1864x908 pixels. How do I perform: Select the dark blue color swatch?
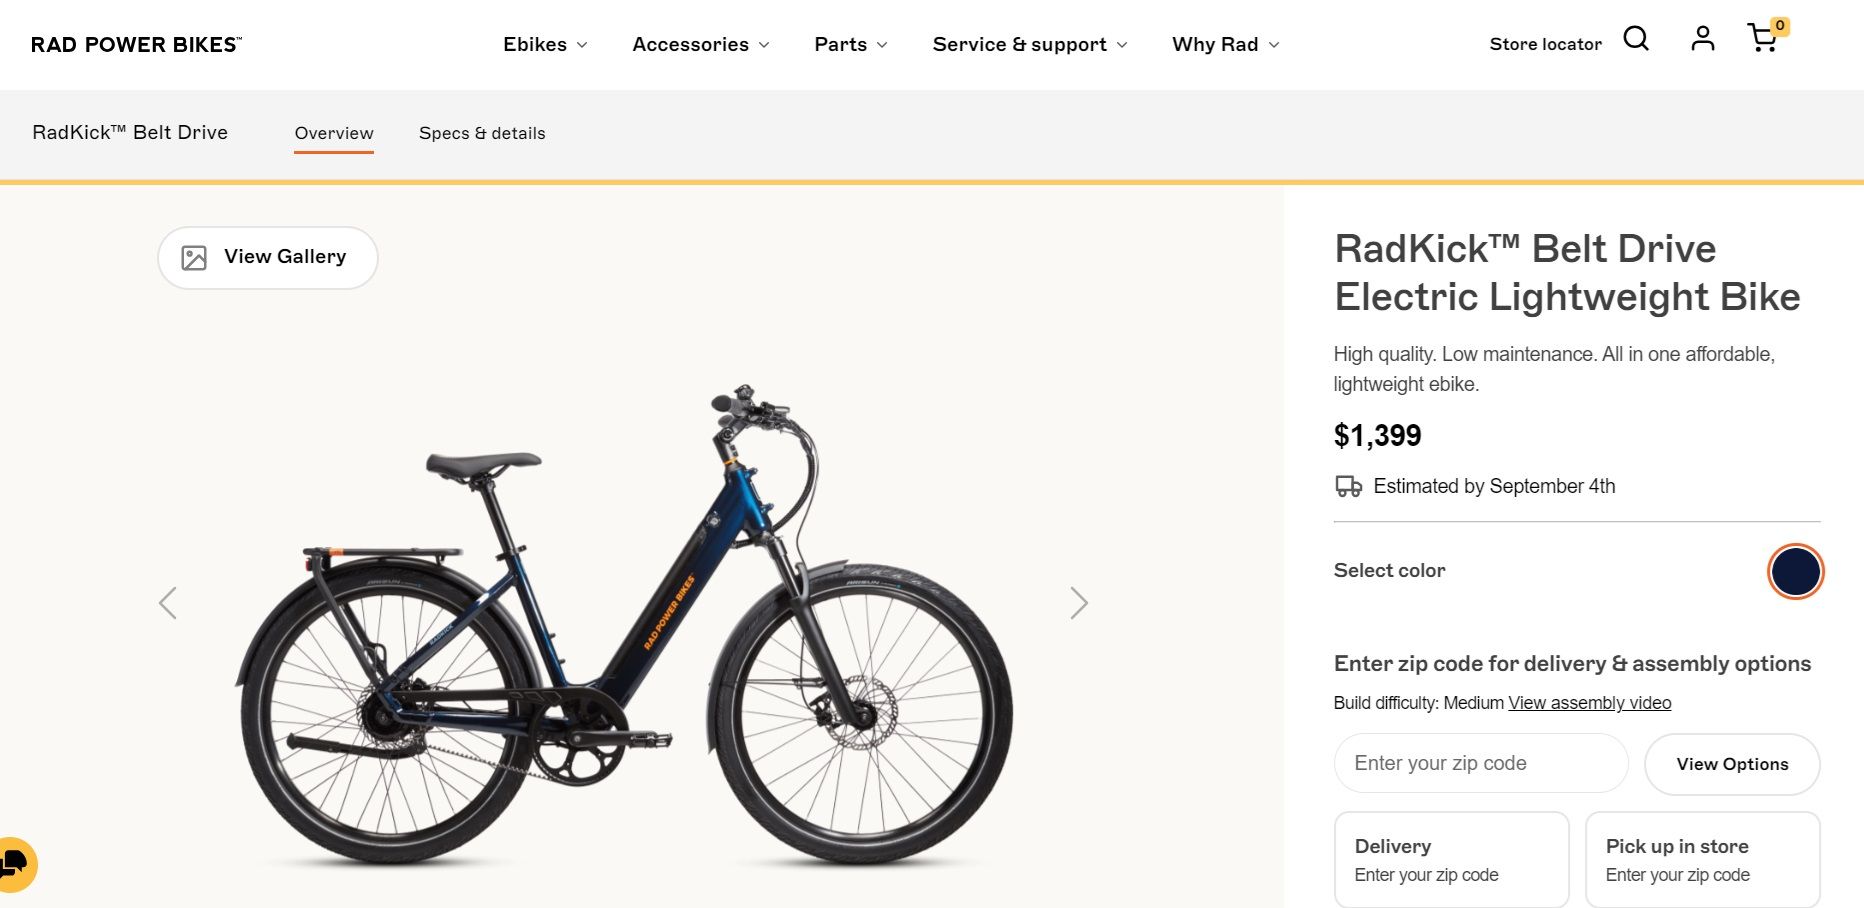(x=1795, y=571)
